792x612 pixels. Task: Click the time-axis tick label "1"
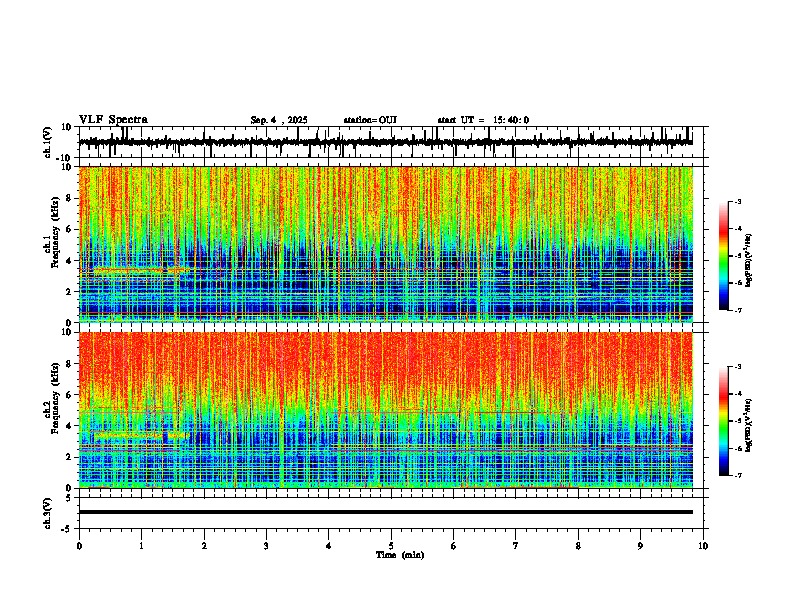click(x=141, y=546)
